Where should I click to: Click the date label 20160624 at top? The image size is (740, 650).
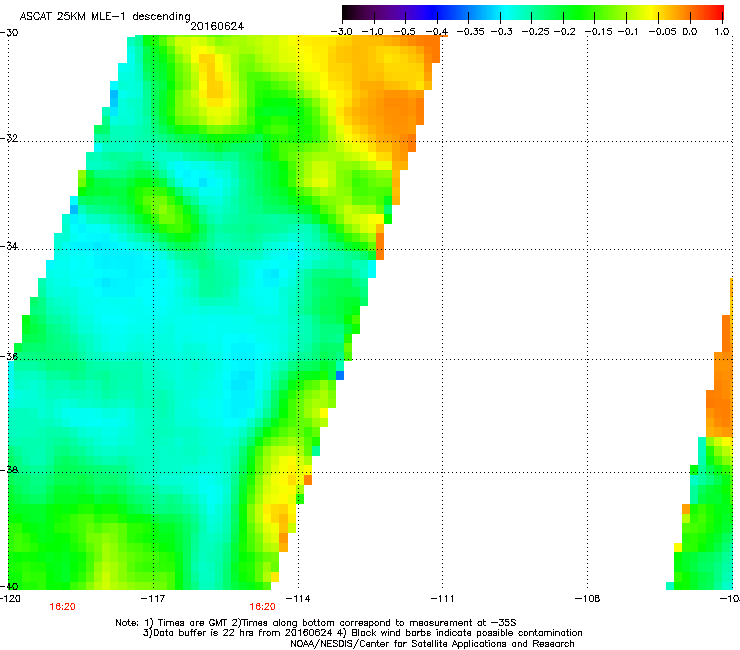217,26
